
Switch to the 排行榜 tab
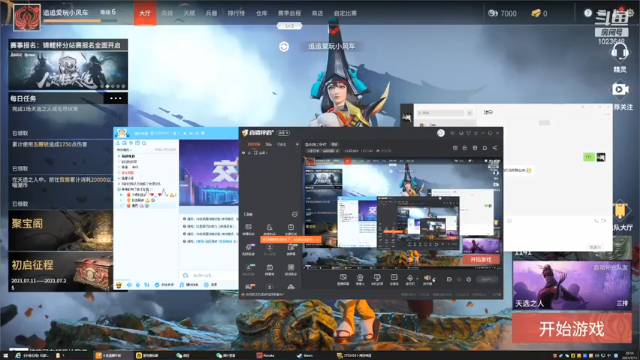236,13
